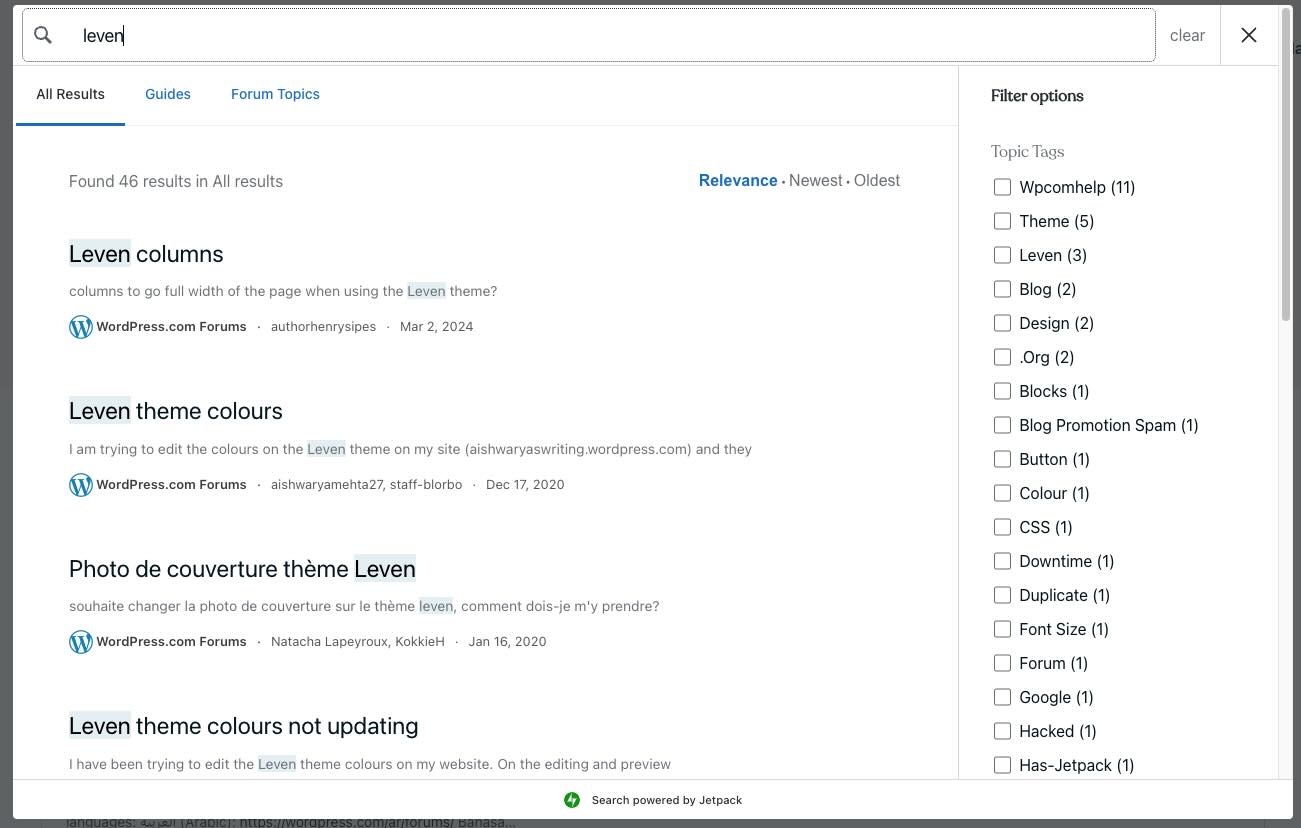The image size is (1301, 828).
Task: Click WordPress logo in Leven theme colours result
Action: click(81, 485)
